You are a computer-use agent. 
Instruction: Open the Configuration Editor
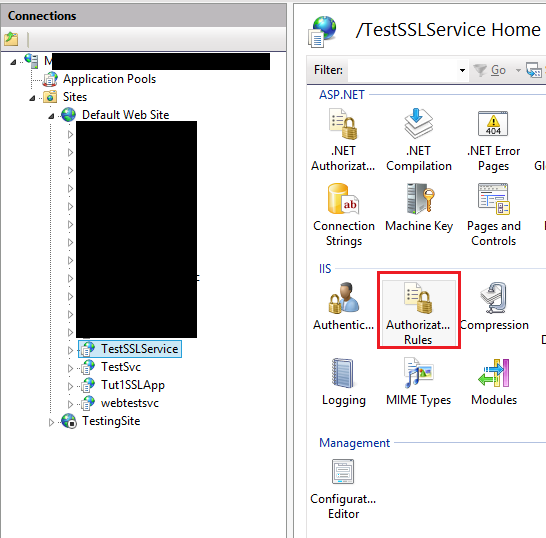(x=343, y=489)
